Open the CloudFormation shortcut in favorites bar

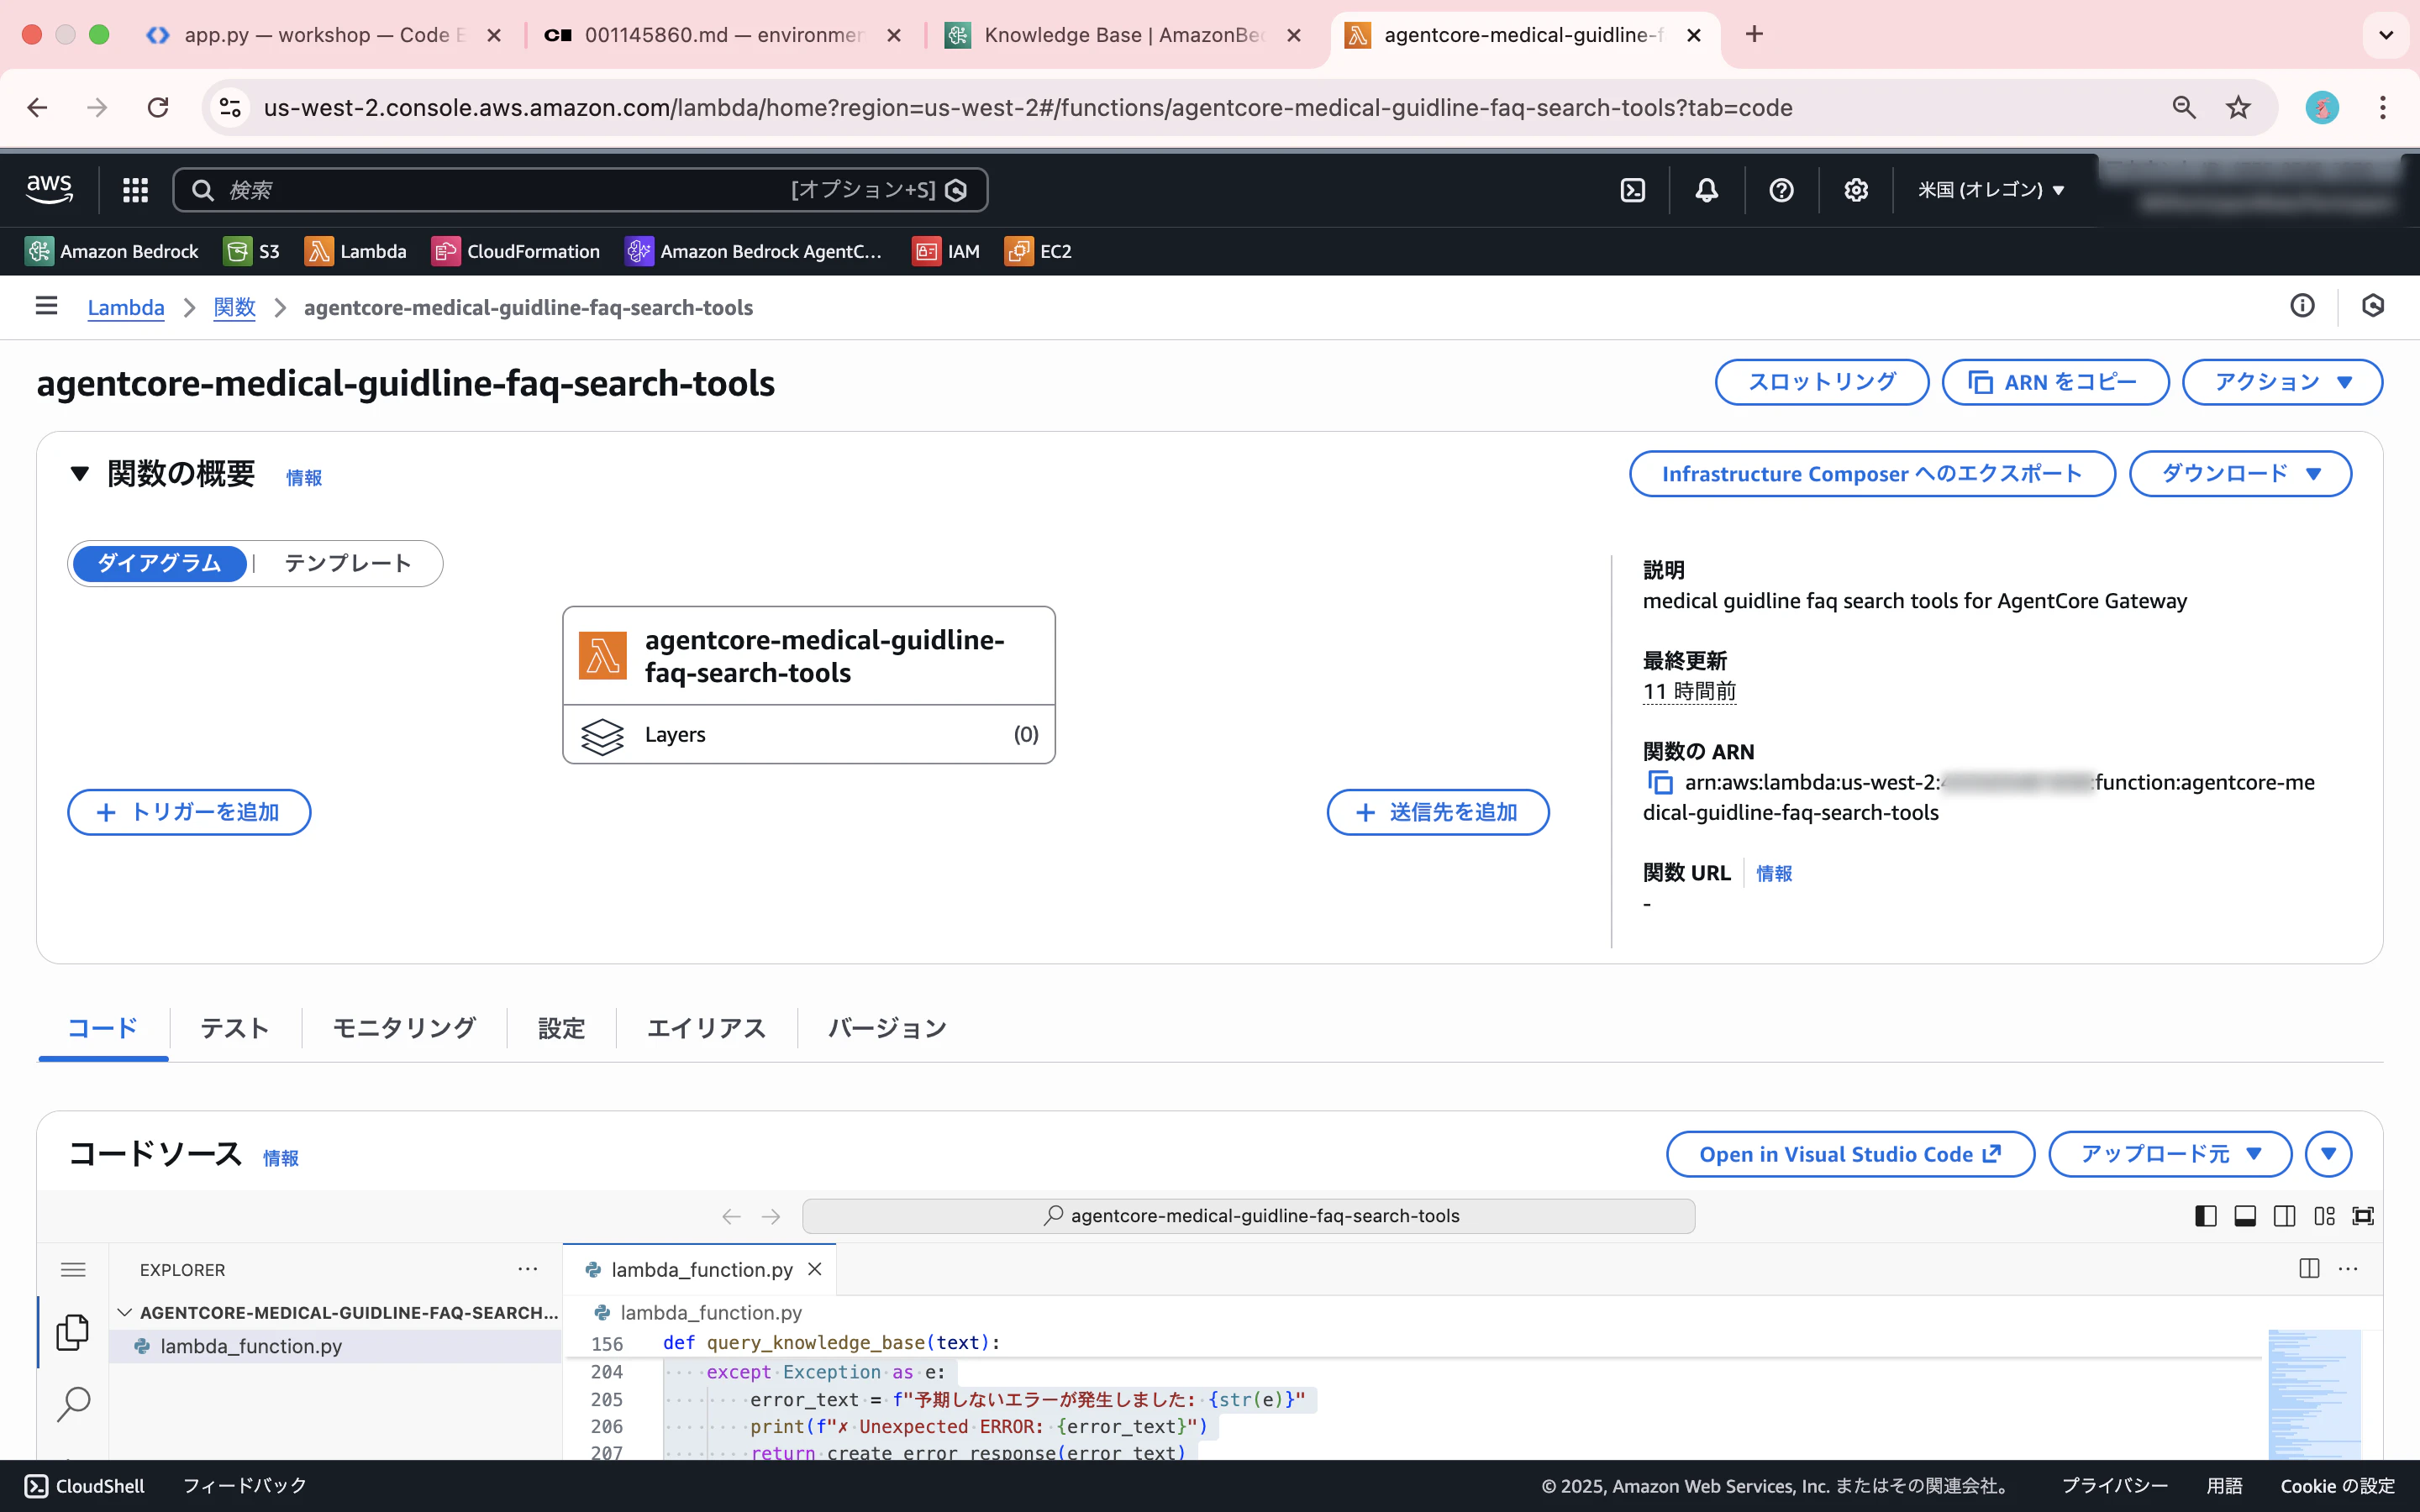pos(516,251)
